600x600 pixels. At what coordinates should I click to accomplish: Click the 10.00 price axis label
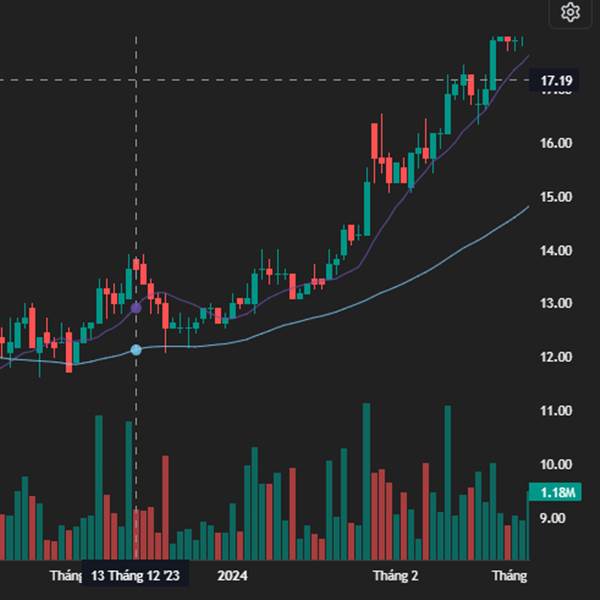coord(556,464)
